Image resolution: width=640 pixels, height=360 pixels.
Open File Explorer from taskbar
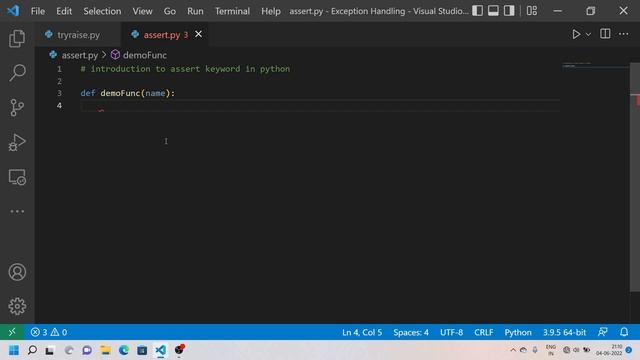pos(105,350)
